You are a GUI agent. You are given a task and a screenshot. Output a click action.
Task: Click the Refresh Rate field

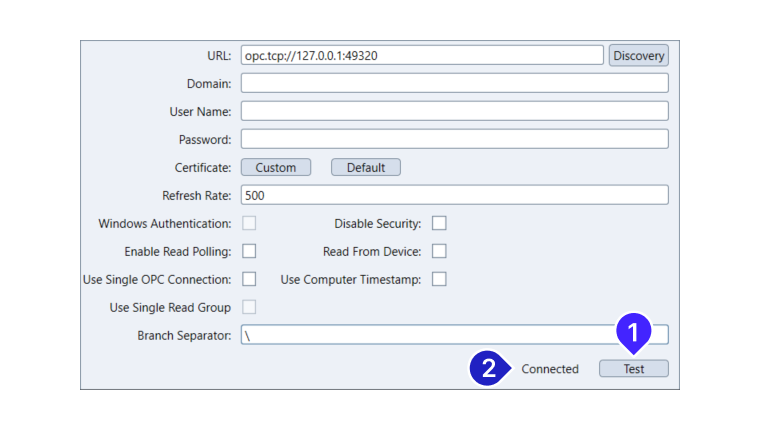[x=454, y=195]
